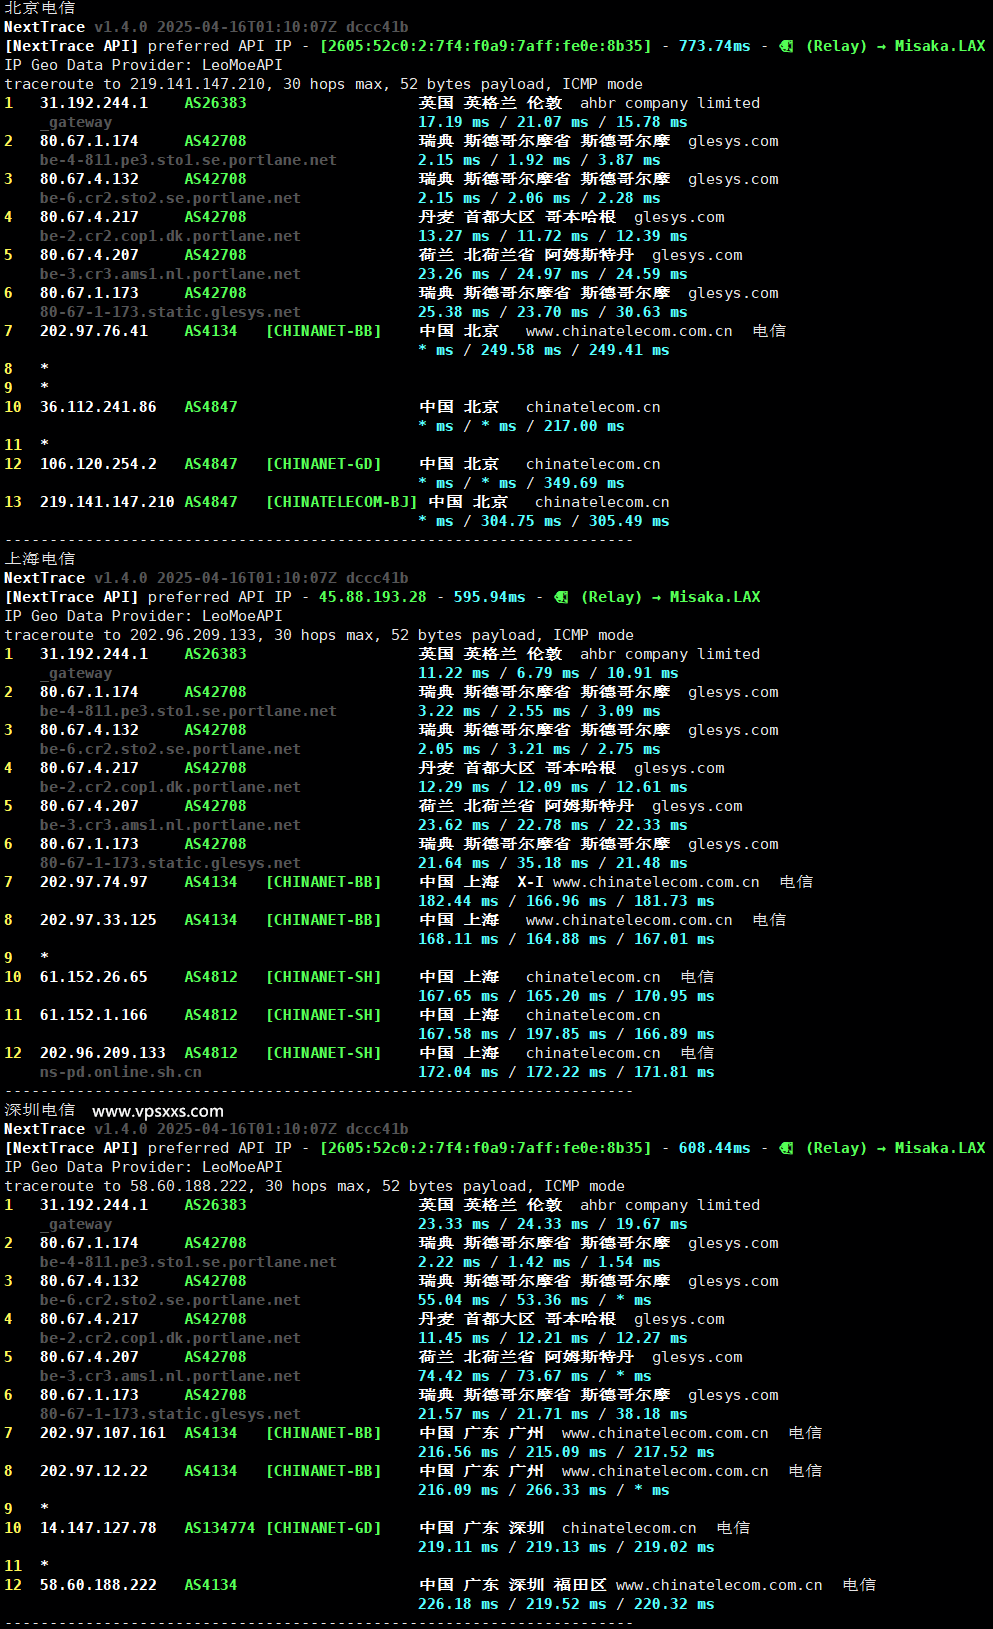Screen dimensions: 993x1629
Task: Click the relay icon beside 595.94ms
Action: (x=561, y=597)
